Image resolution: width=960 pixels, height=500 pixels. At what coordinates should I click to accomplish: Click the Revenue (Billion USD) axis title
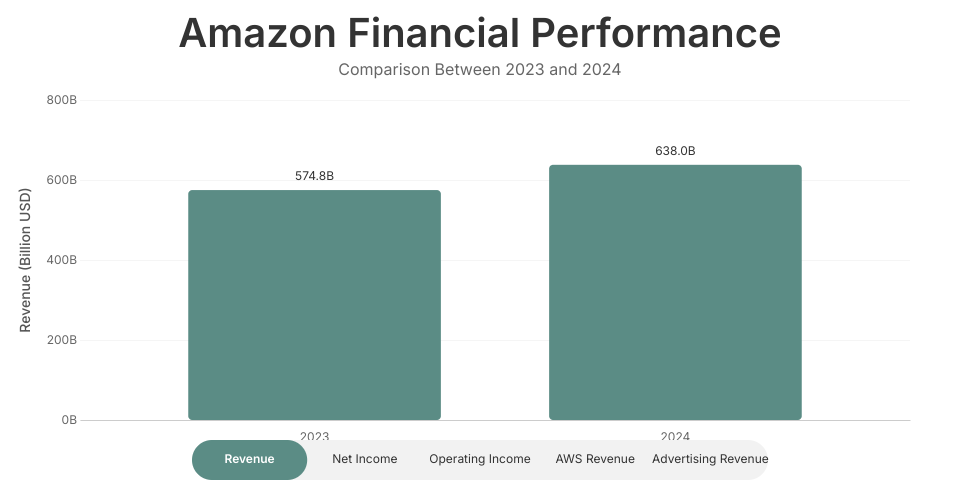[x=26, y=261]
